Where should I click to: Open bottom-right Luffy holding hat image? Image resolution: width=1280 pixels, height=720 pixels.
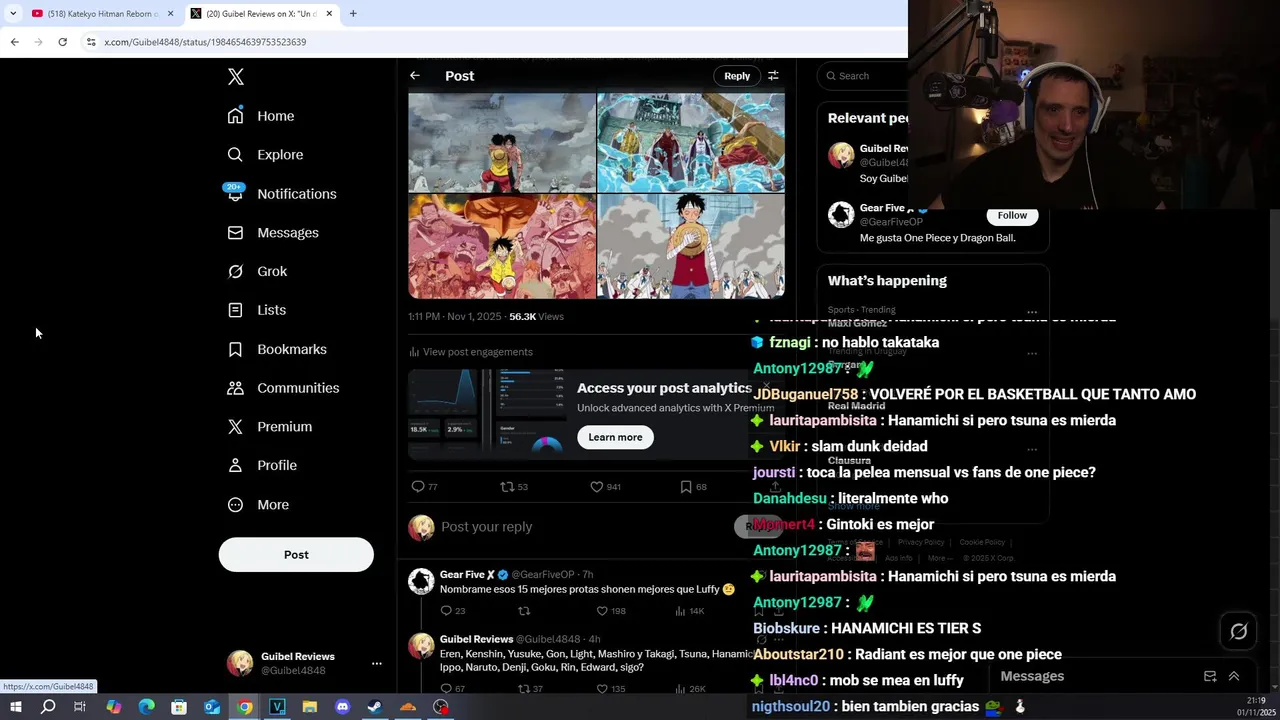[x=691, y=246]
